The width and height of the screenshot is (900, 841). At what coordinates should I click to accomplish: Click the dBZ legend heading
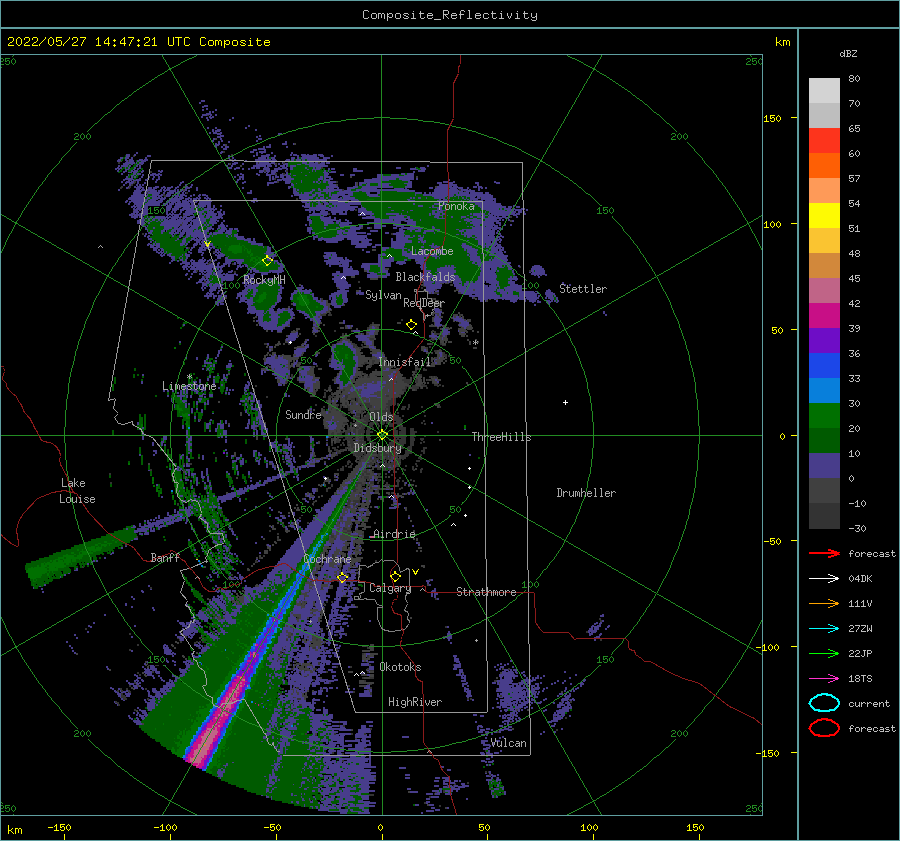(848, 53)
